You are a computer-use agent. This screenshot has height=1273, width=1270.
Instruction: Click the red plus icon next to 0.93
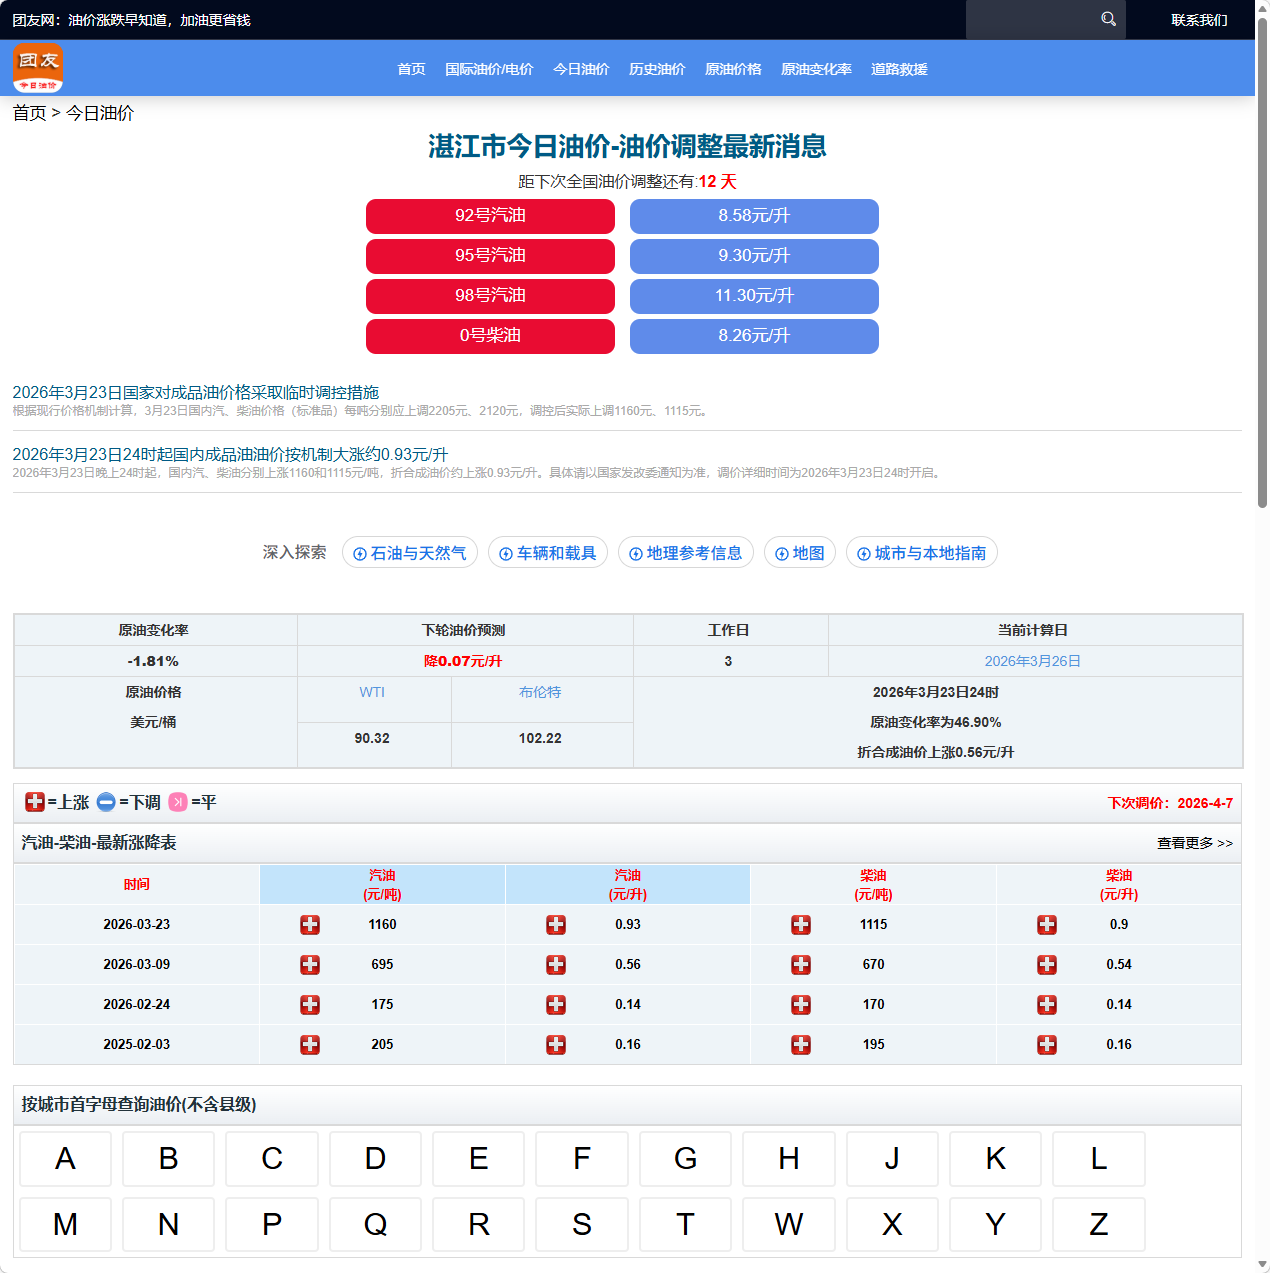tap(556, 925)
